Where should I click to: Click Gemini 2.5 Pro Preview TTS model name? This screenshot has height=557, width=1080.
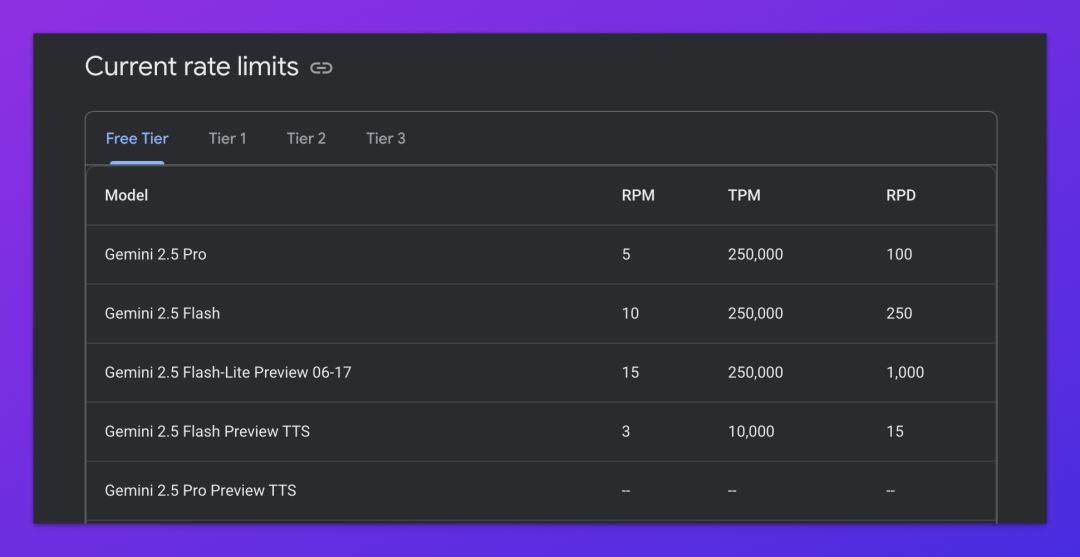(200, 491)
